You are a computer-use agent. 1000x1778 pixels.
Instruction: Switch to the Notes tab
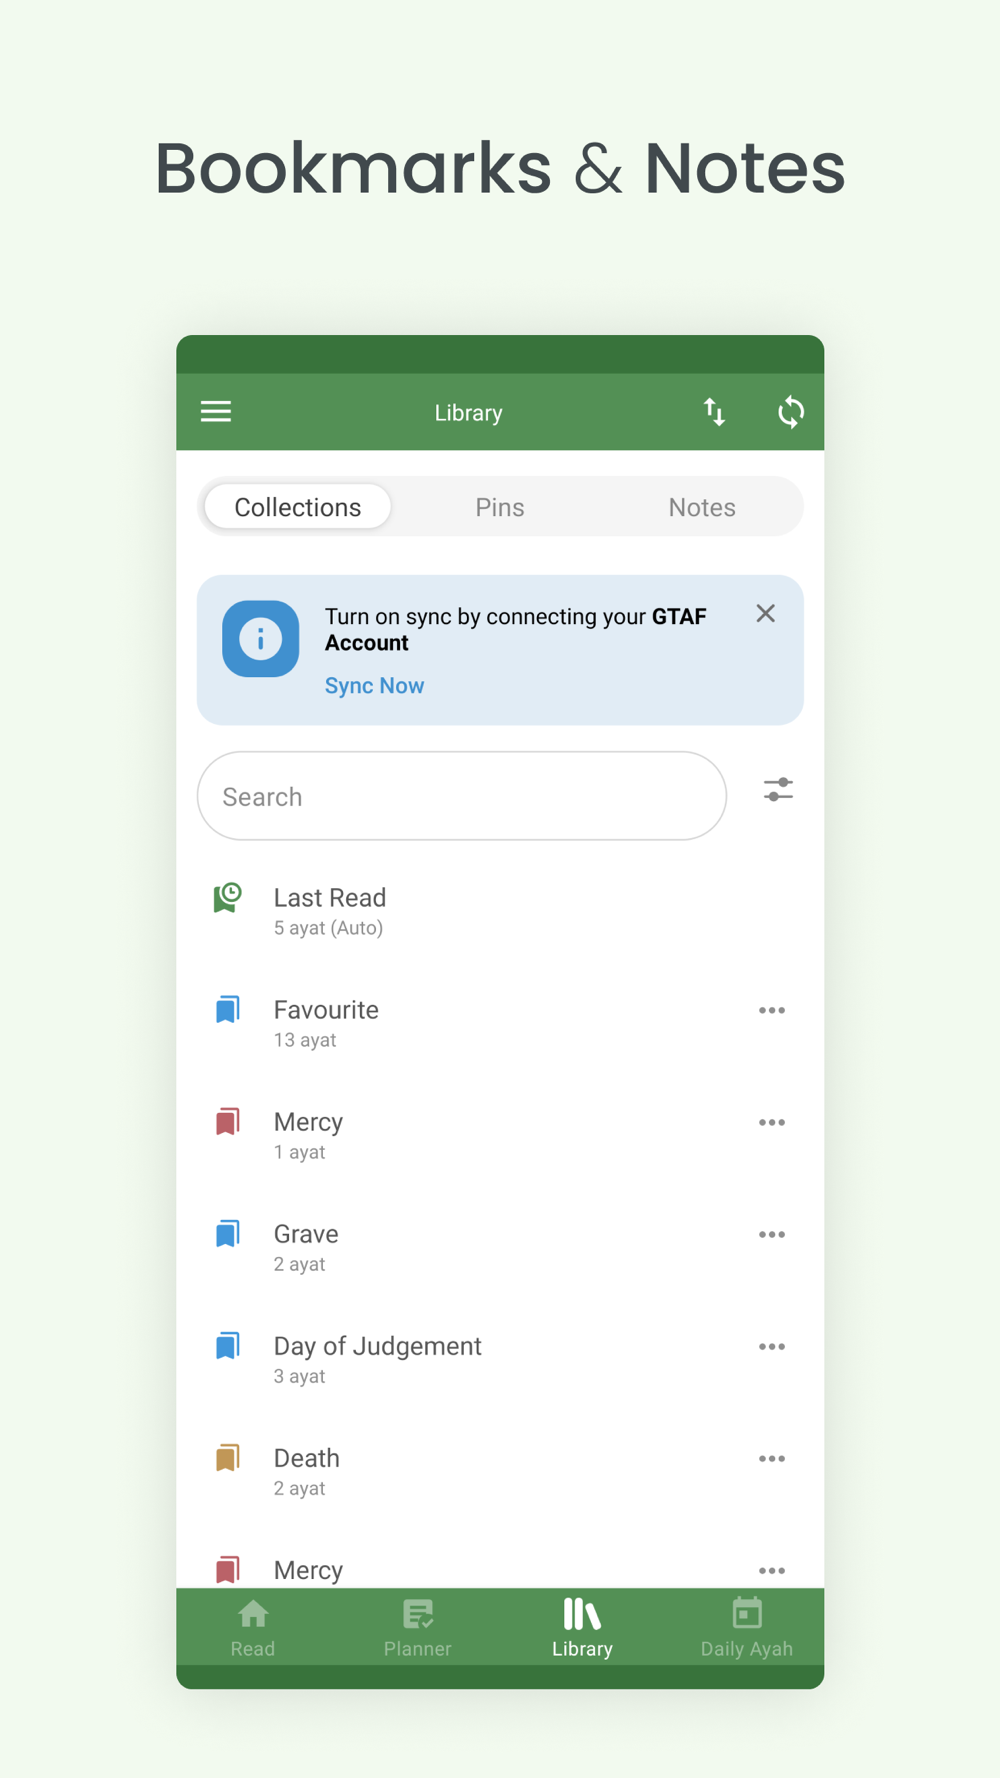point(702,507)
